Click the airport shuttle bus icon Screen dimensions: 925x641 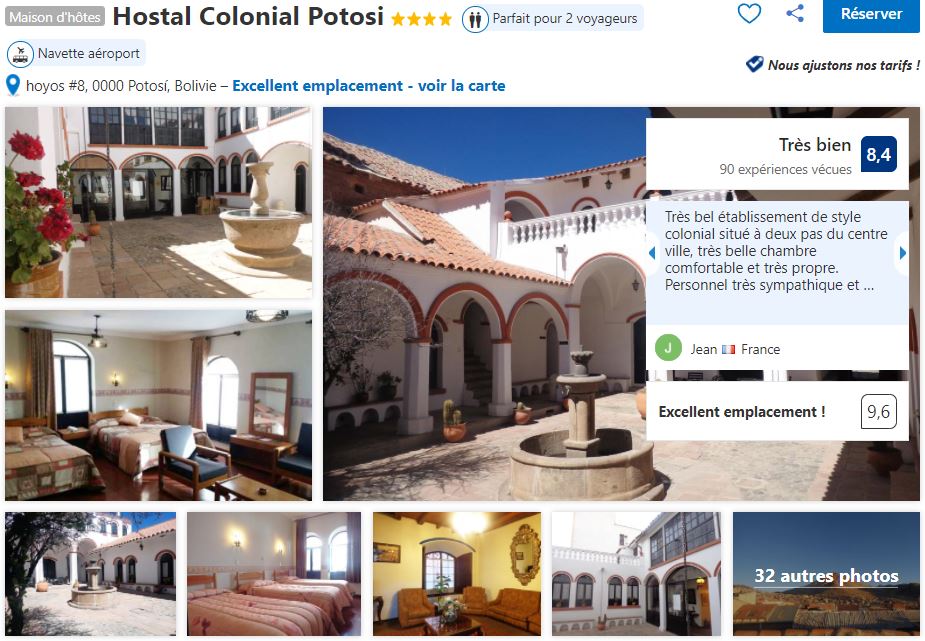pyautogui.click(x=20, y=54)
